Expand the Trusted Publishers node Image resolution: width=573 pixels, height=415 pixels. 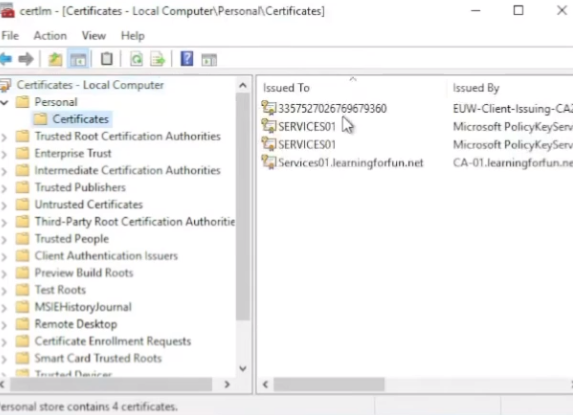[4, 188]
